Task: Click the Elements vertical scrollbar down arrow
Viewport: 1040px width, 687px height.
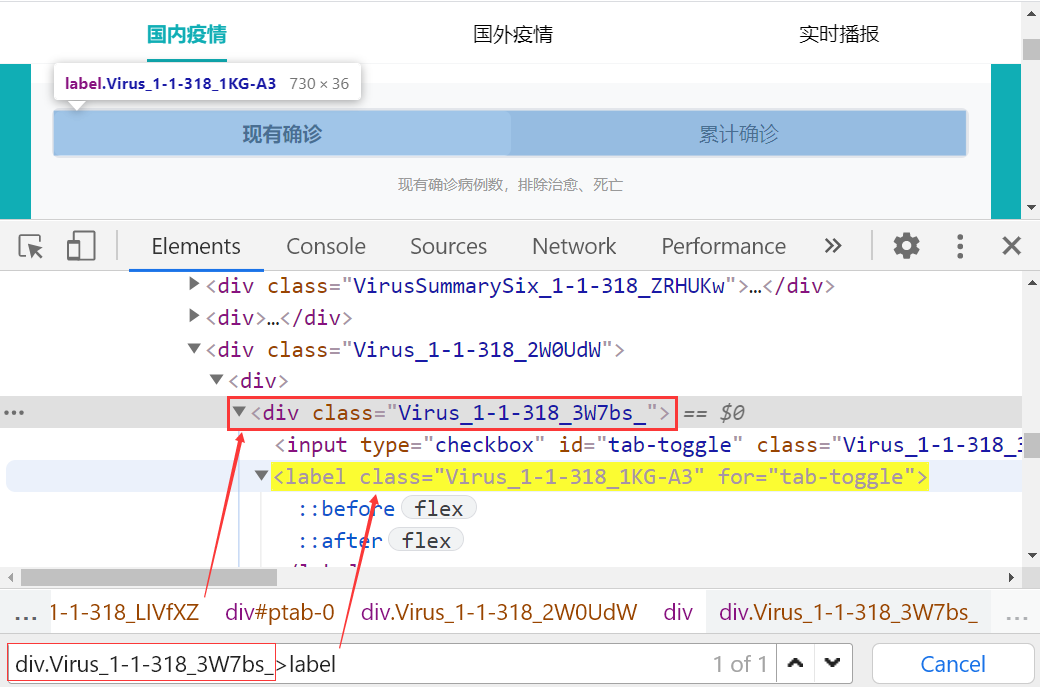Action: 1032,556
